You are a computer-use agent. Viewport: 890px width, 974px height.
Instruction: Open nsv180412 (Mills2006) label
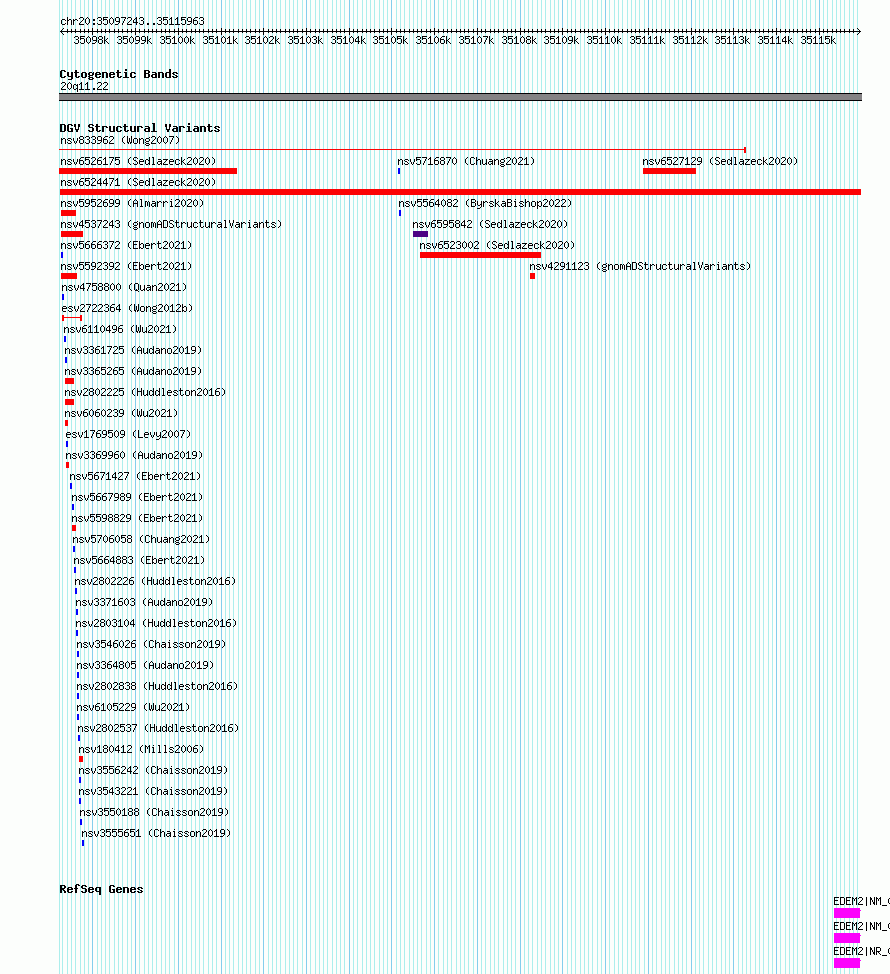tap(141, 749)
